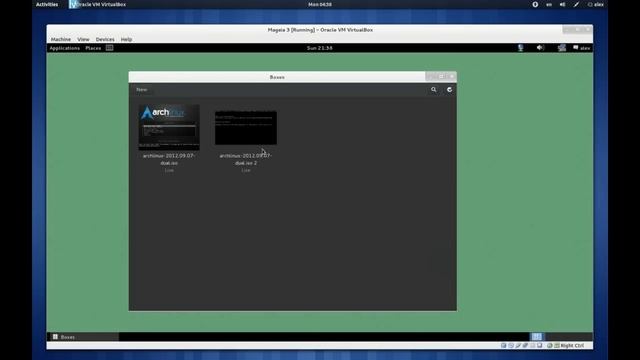Open the second archlinux box with black thumbnail
The height and width of the screenshot is (360, 640).
pos(246,128)
